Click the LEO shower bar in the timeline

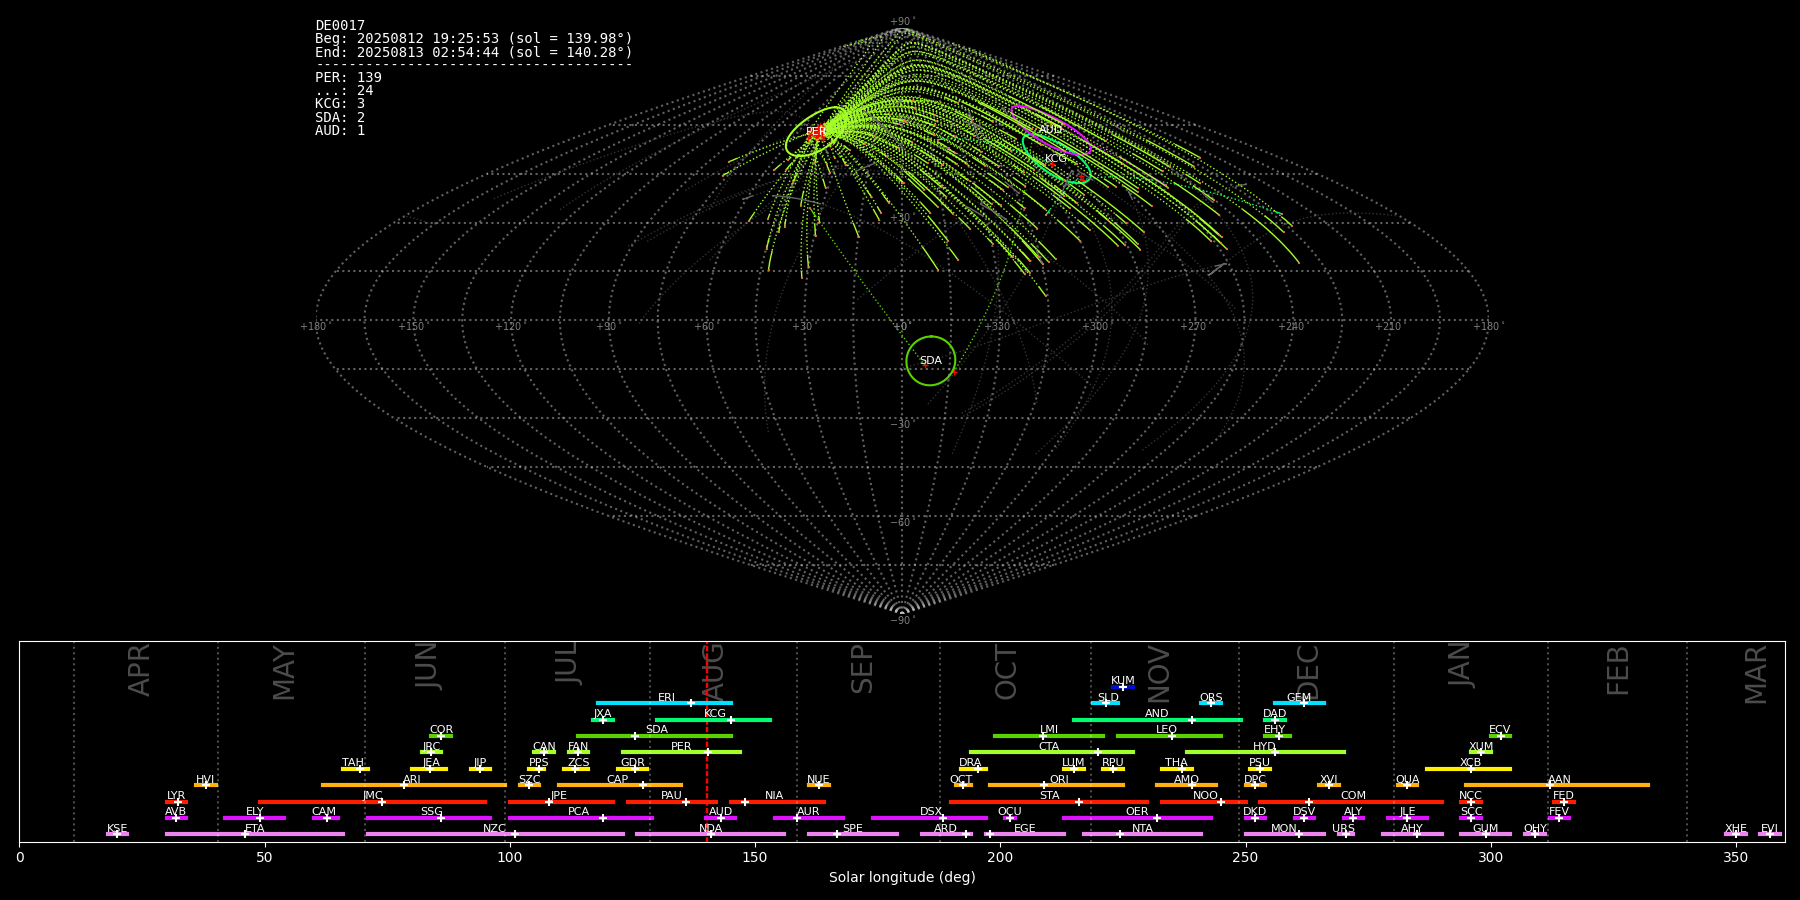pyautogui.click(x=1169, y=736)
